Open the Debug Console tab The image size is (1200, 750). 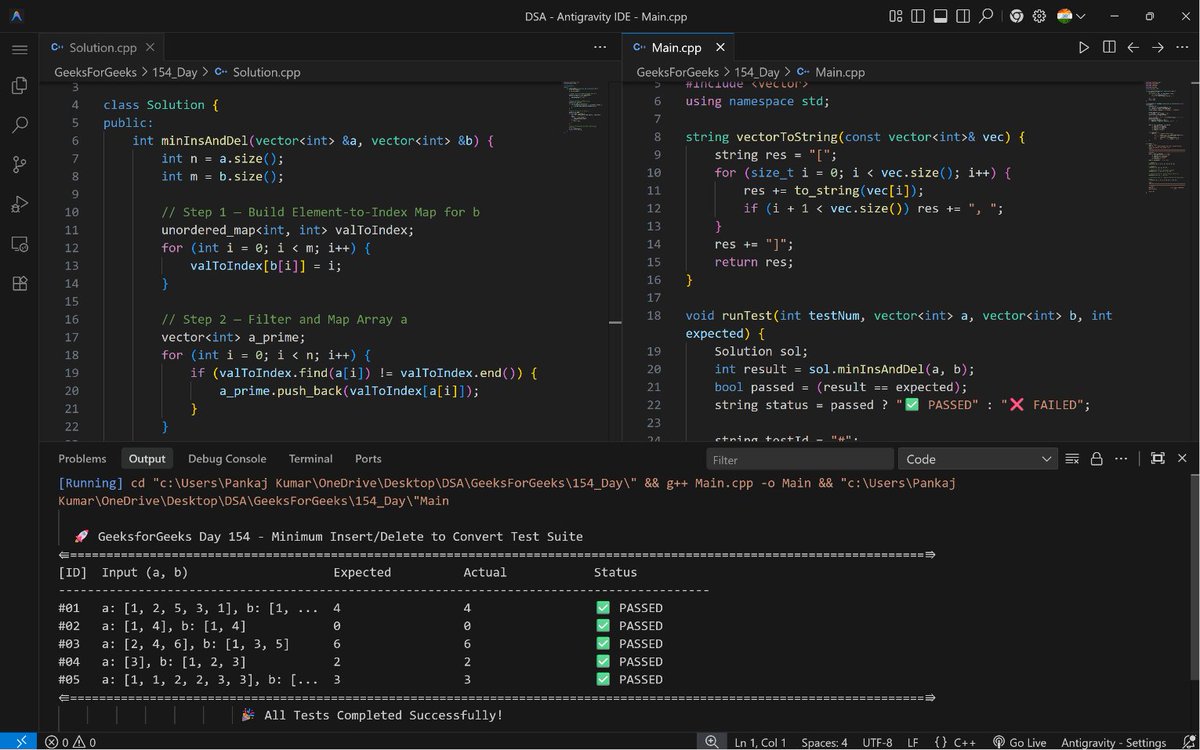[227, 459]
